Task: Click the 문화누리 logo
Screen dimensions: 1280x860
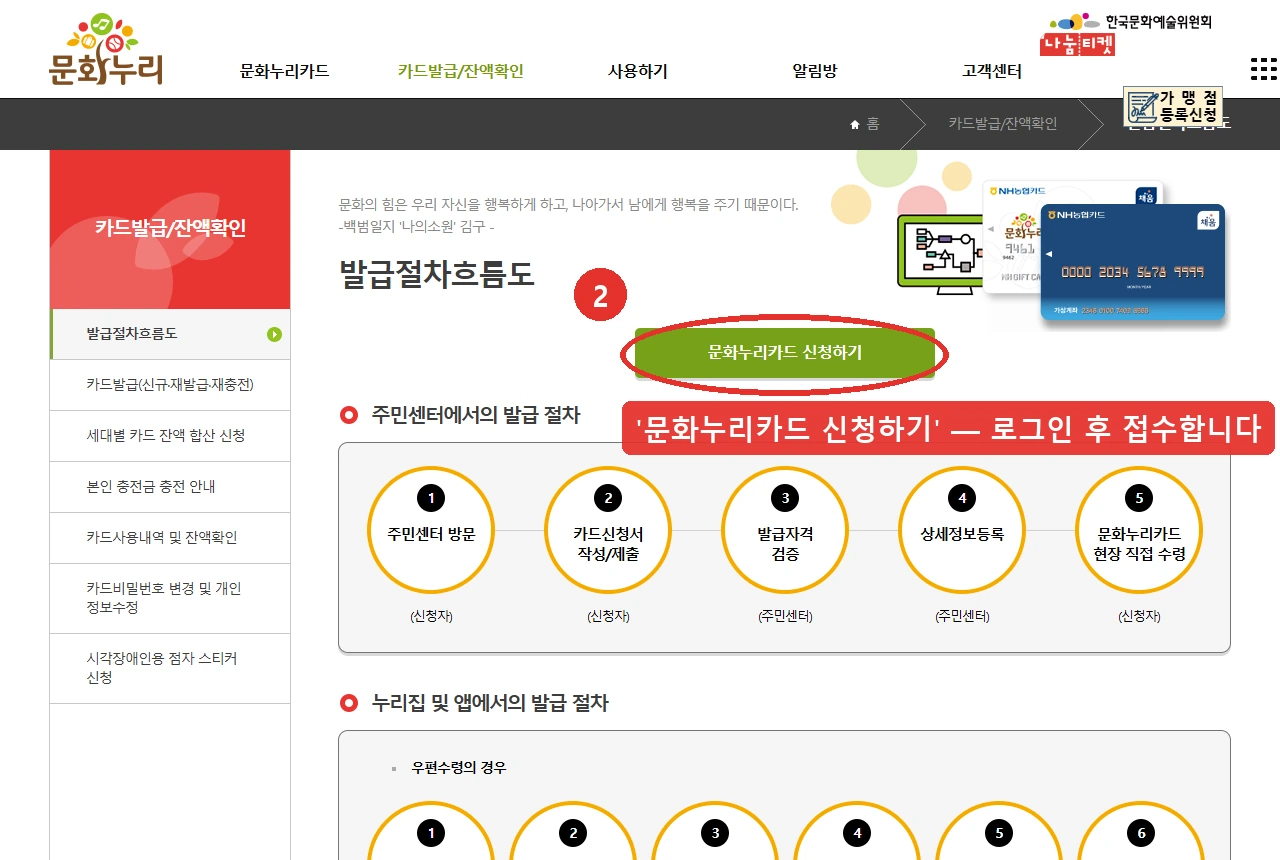Action: (106, 50)
